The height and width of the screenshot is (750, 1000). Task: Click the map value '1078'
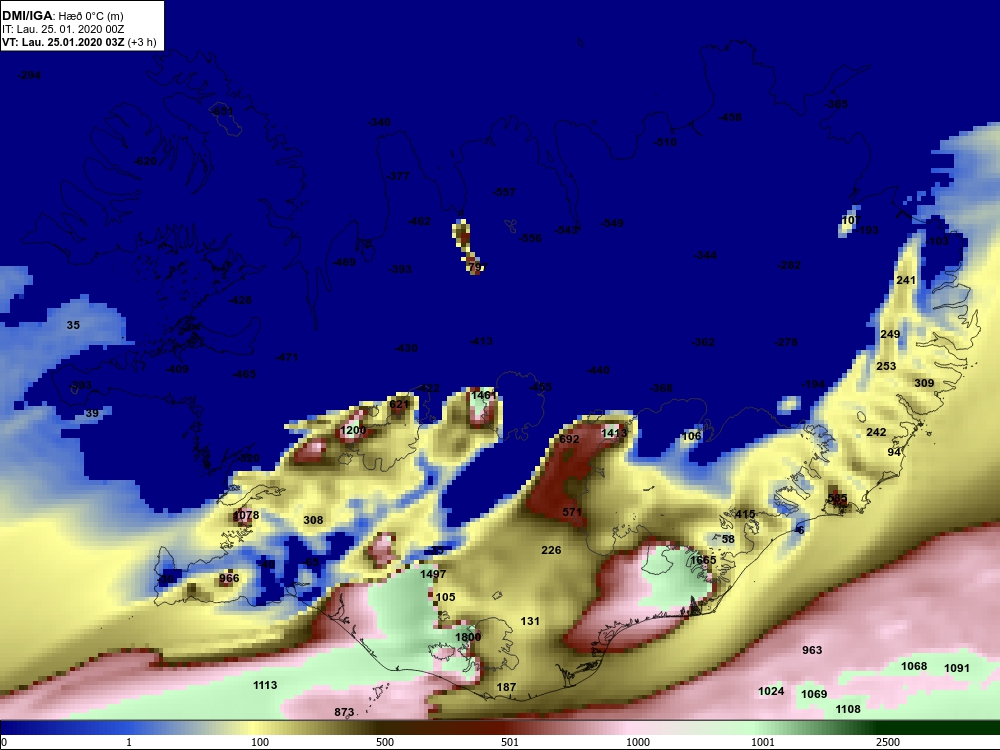[246, 515]
